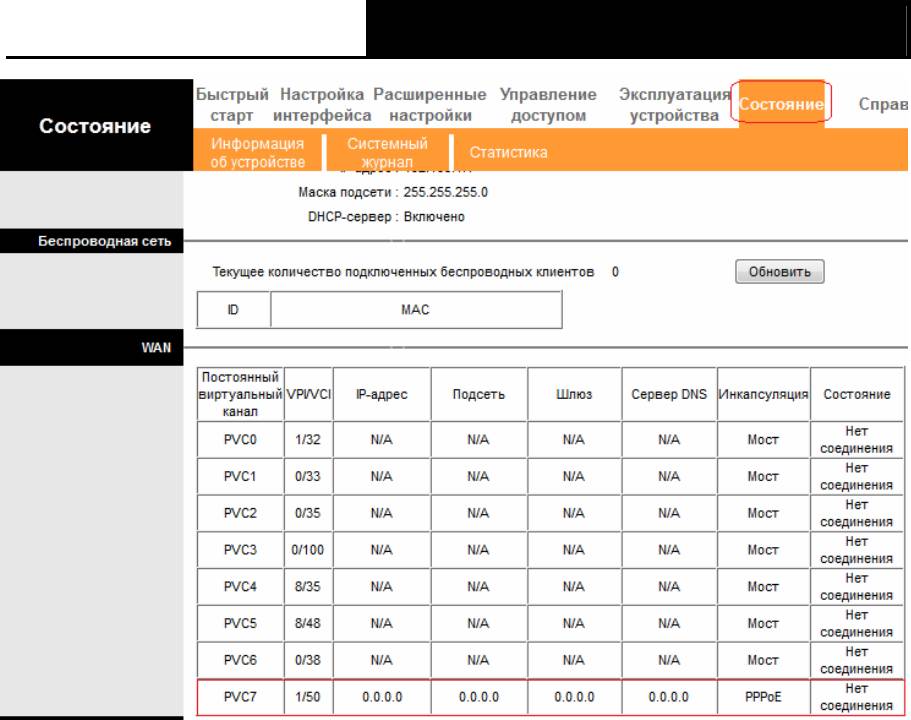Click the Сервер DNS column header
Image resolution: width=911 pixels, height=720 pixels.
coord(668,395)
